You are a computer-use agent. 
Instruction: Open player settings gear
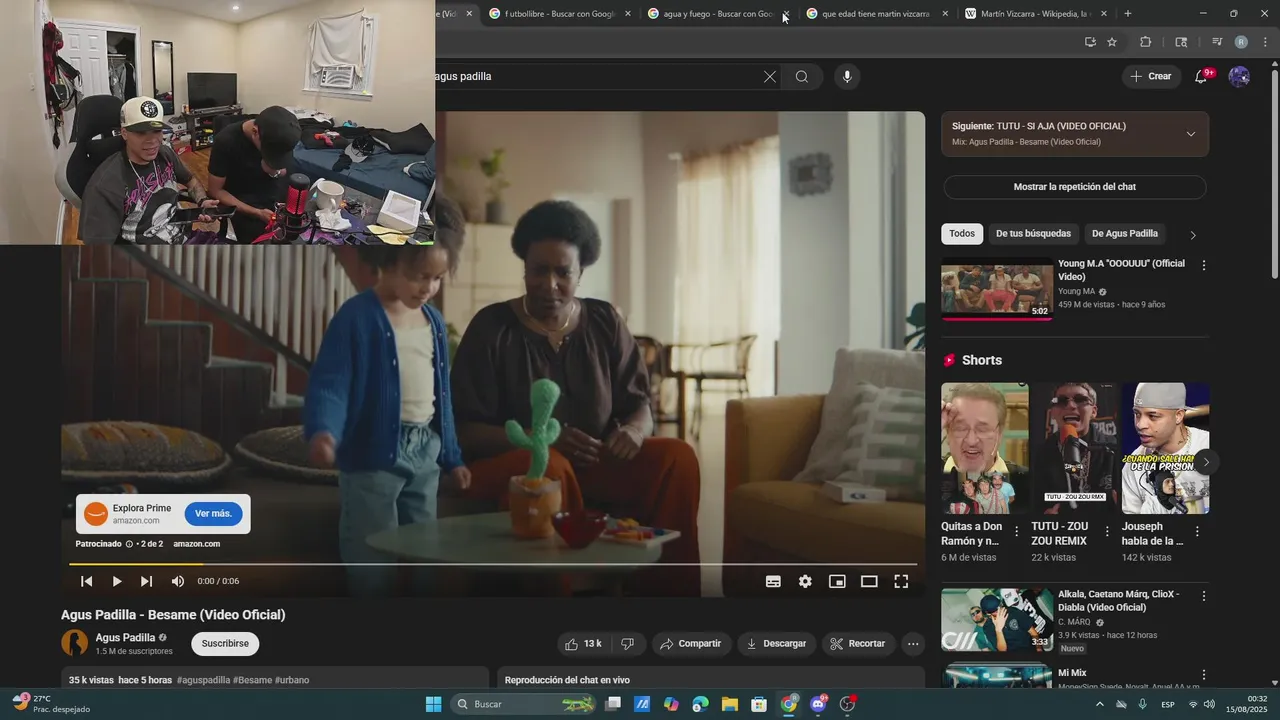(x=805, y=581)
